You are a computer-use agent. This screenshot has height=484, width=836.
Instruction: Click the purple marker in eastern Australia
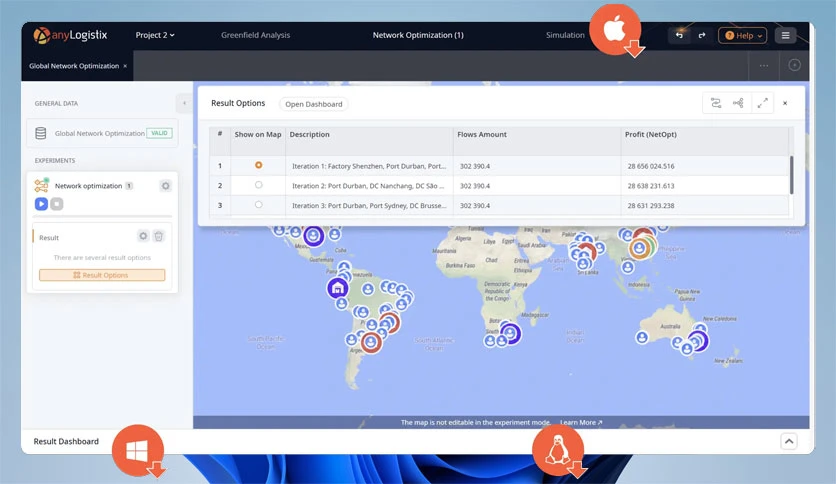(698, 341)
